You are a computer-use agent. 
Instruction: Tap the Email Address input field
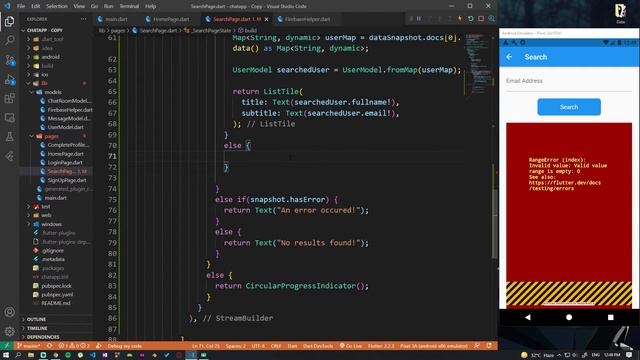(x=569, y=81)
